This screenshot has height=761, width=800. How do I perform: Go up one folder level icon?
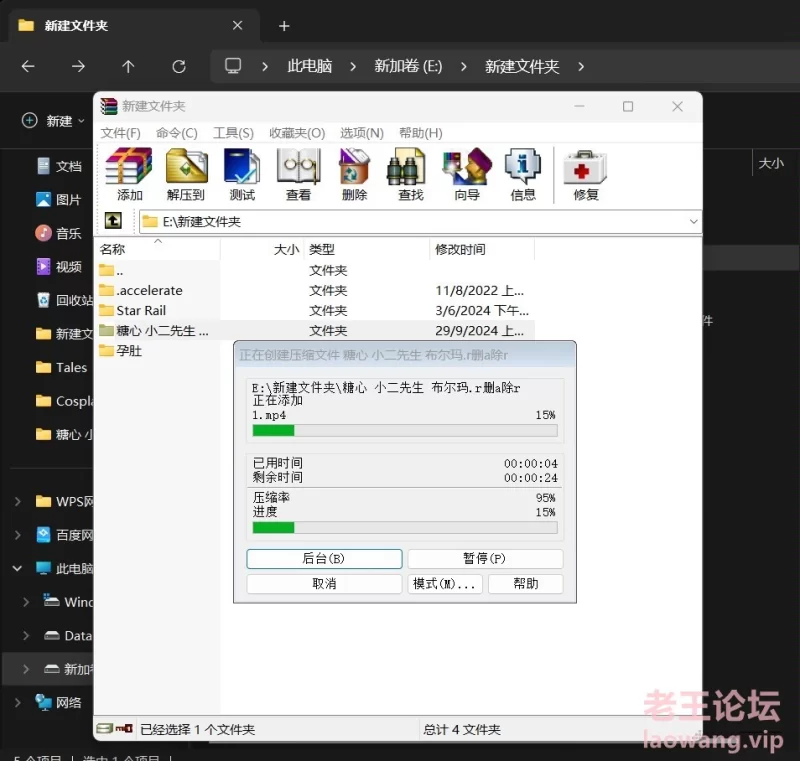pyautogui.click(x=114, y=221)
